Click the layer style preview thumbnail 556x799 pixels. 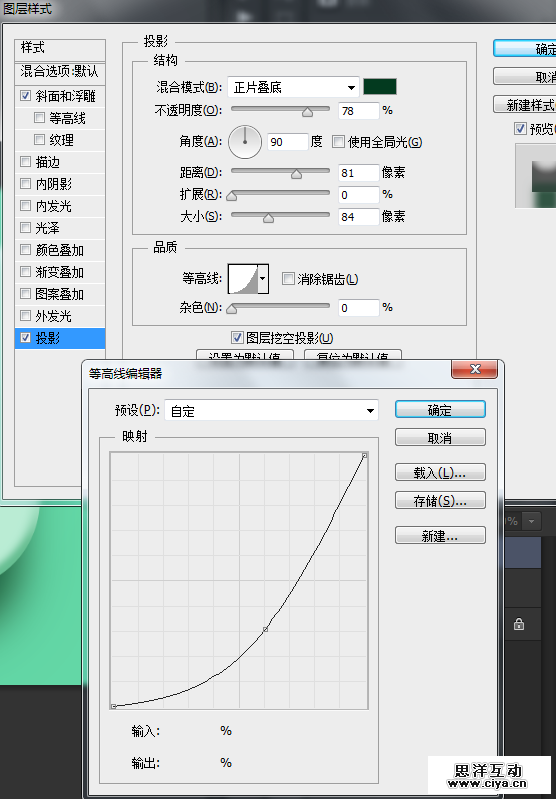tap(535, 176)
